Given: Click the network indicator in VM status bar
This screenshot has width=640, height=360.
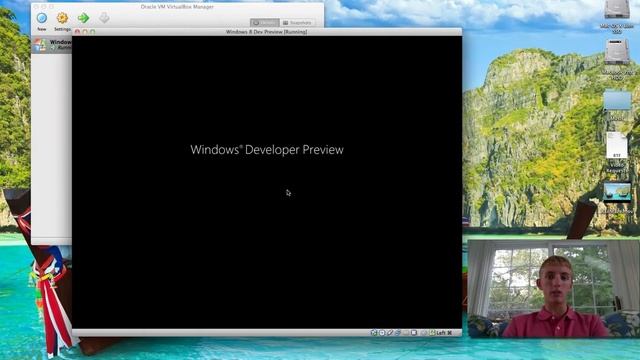Looking at the screenshot, I should click(398, 333).
